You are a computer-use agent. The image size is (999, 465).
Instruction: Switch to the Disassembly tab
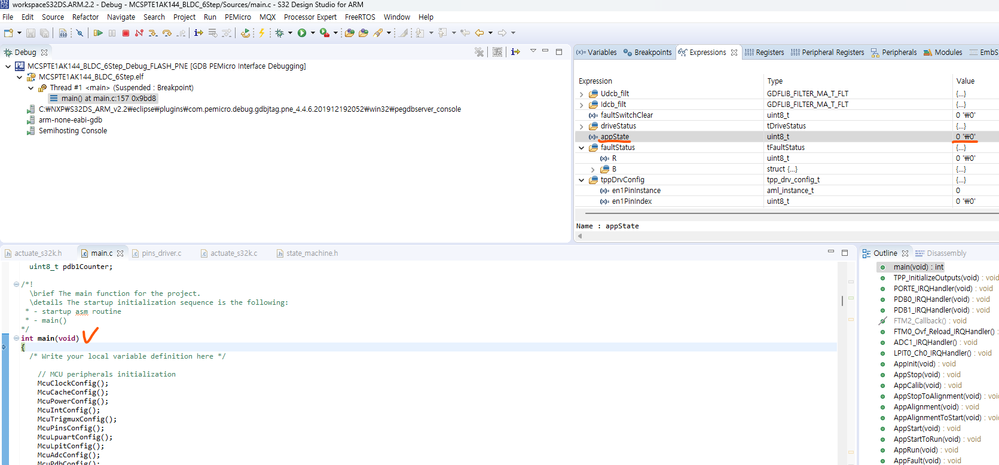pyautogui.click(x=942, y=254)
